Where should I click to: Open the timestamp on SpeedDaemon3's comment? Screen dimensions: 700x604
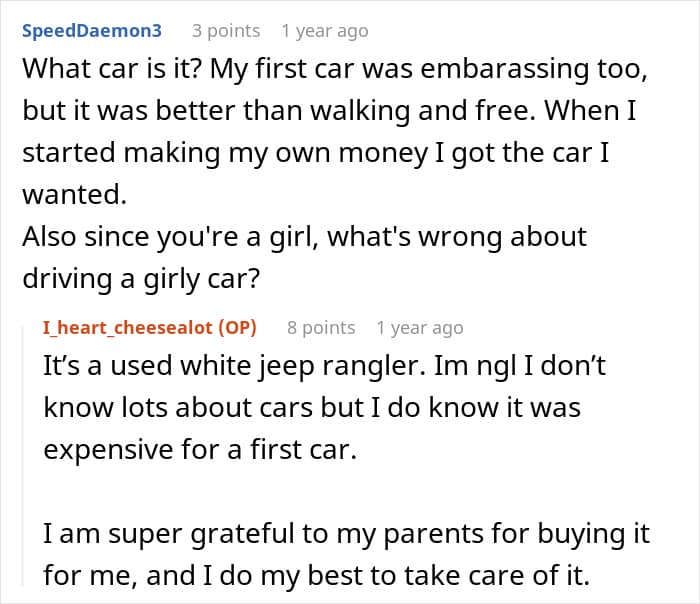pos(324,31)
